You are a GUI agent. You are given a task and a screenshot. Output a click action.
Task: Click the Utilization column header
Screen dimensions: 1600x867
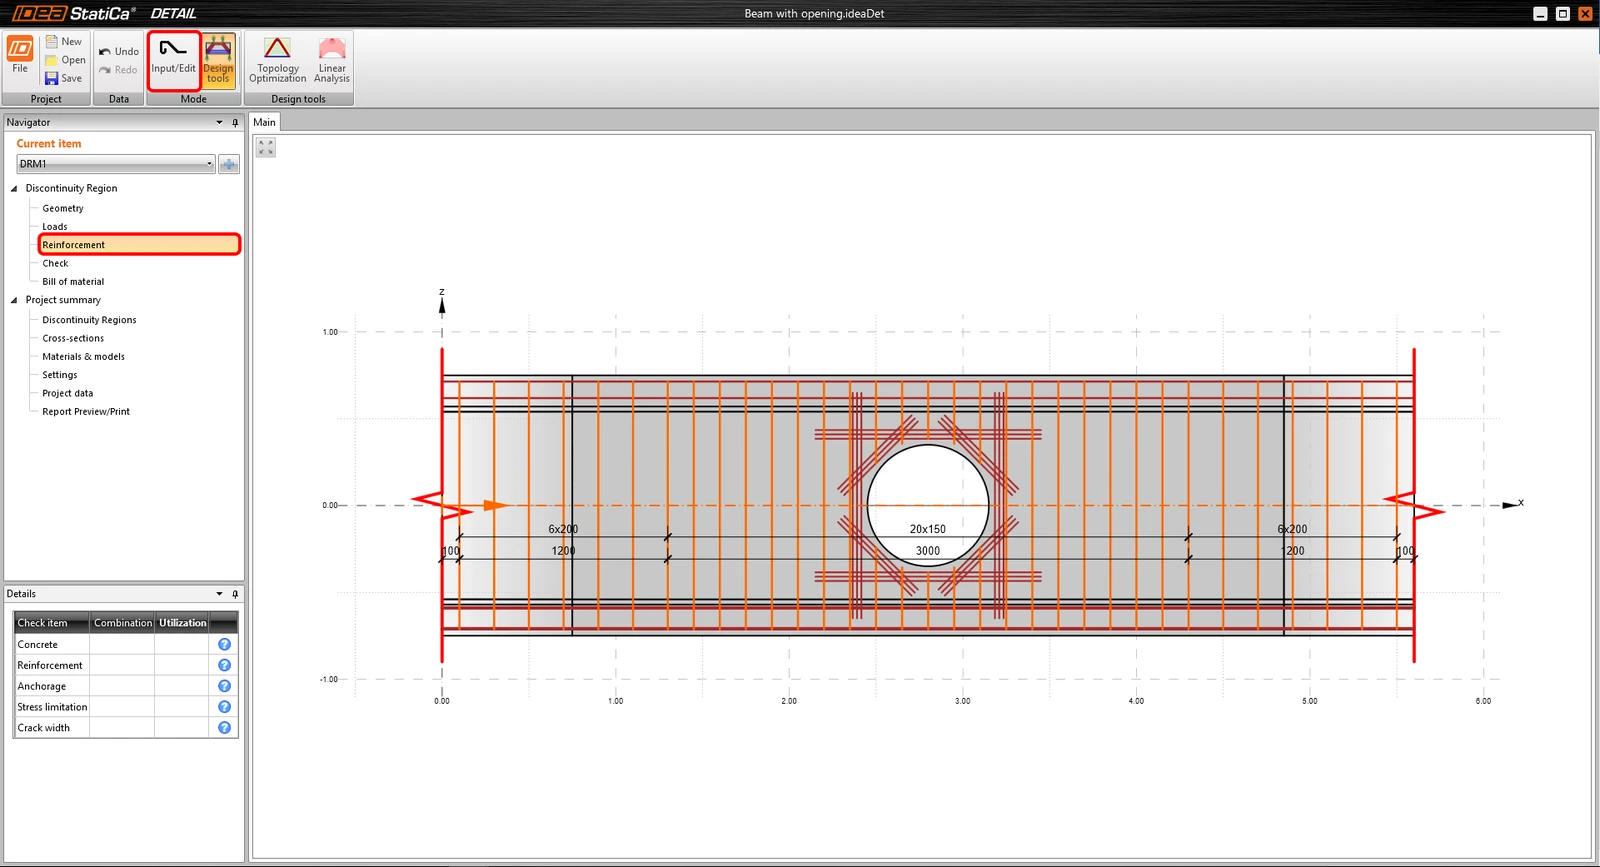pos(182,623)
